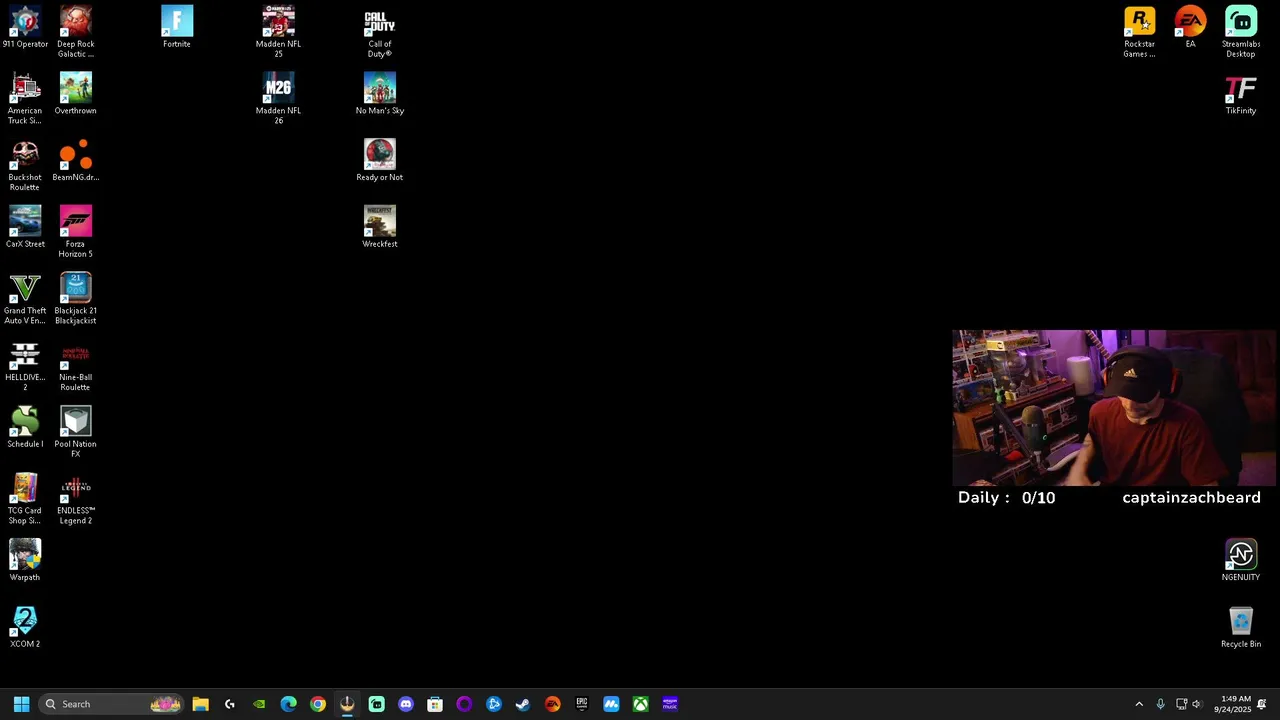Viewport: 1280px width, 720px height.
Task: Click the CarX Street icon
Action: [x=25, y=227]
